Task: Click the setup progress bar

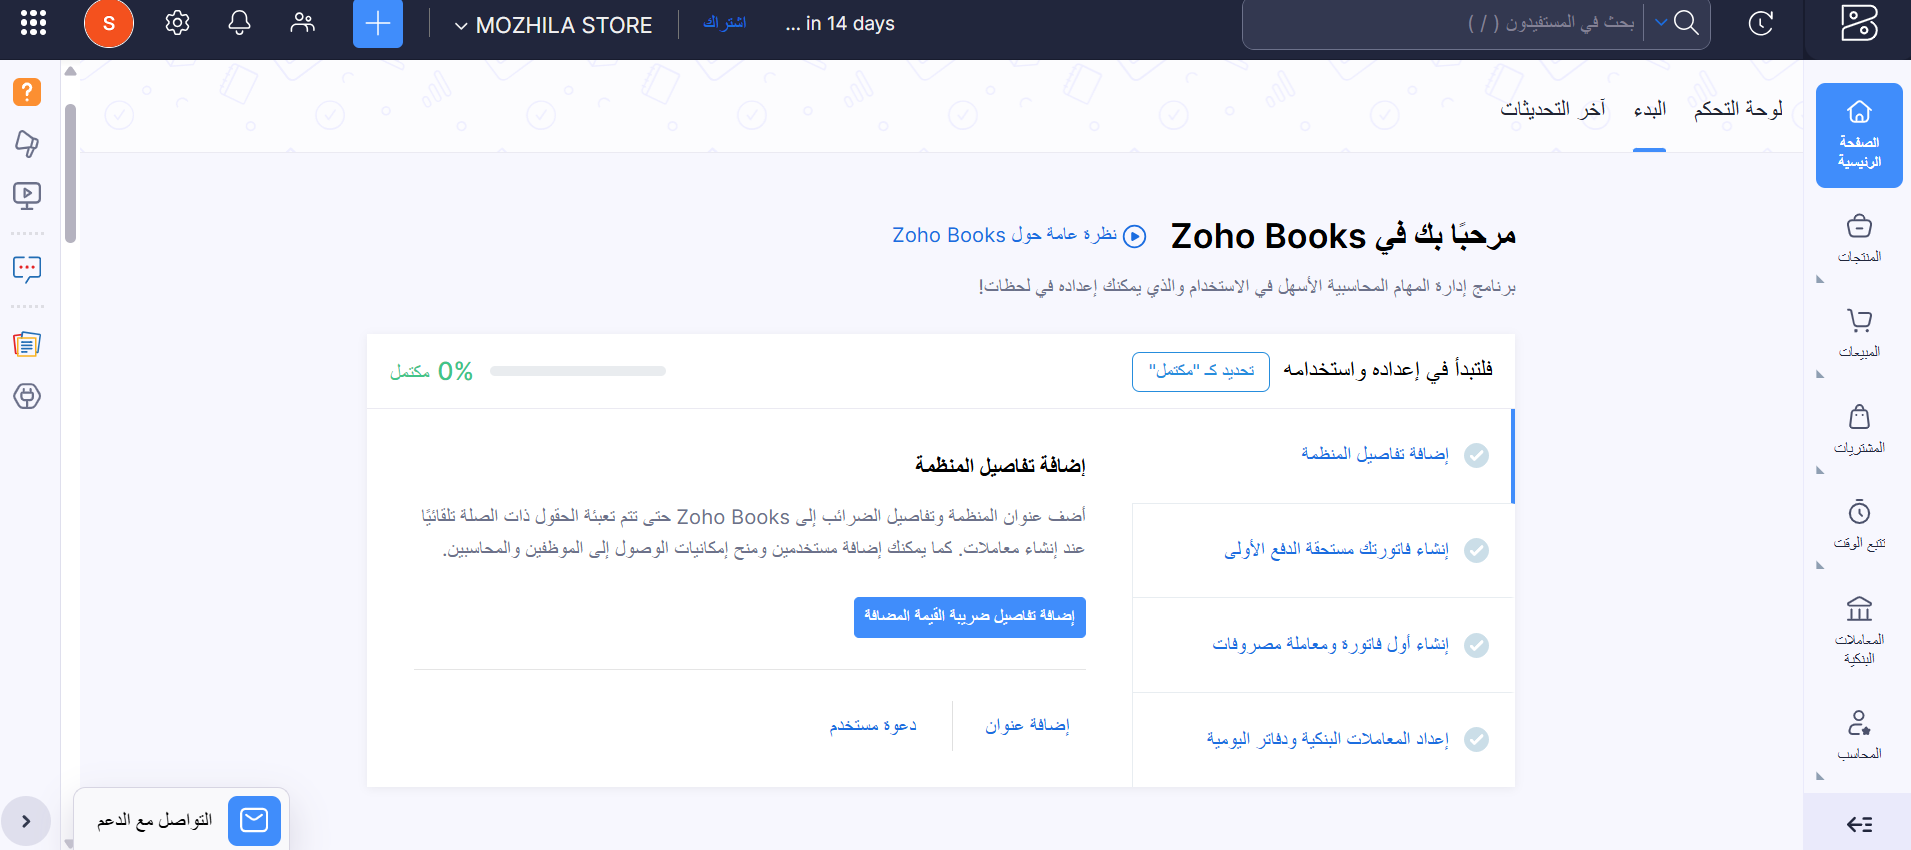Action: tap(578, 371)
